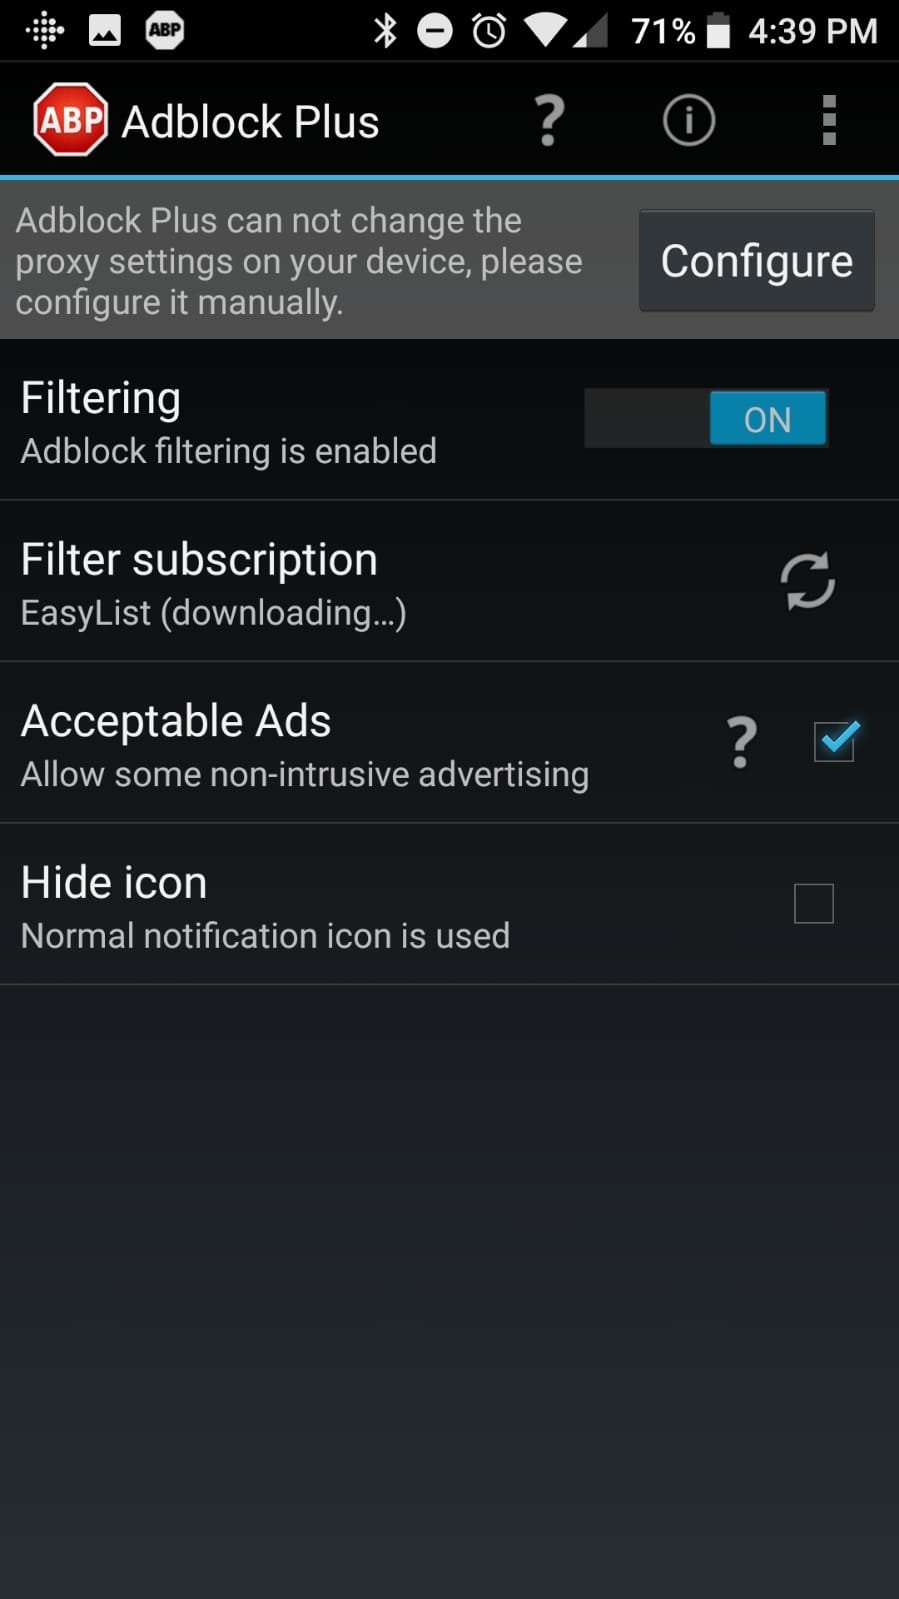
Task: Click the Configure button
Action: [x=757, y=261]
